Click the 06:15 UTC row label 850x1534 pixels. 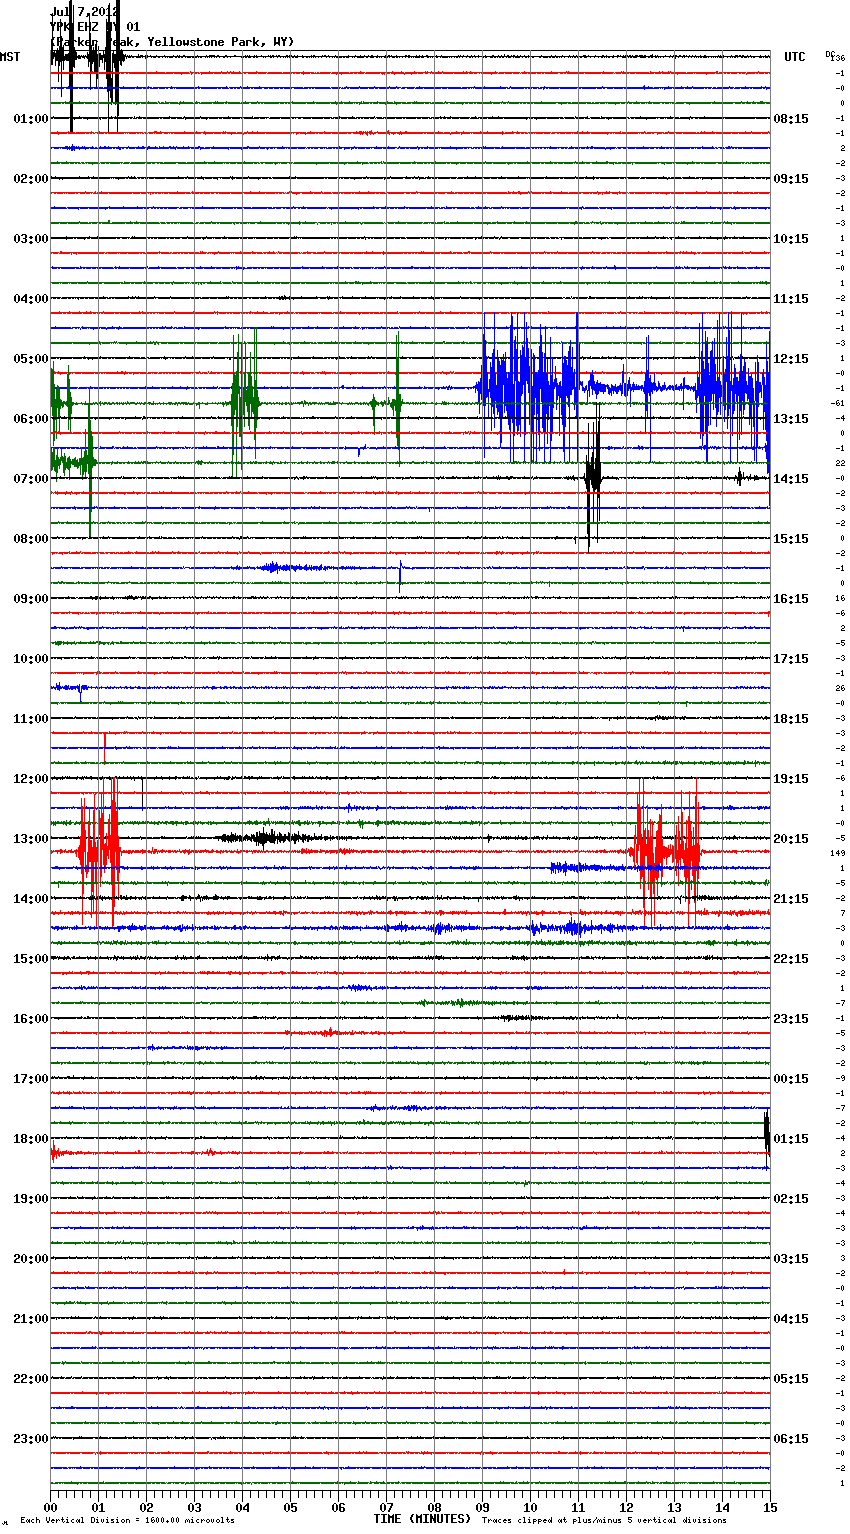791,1439
